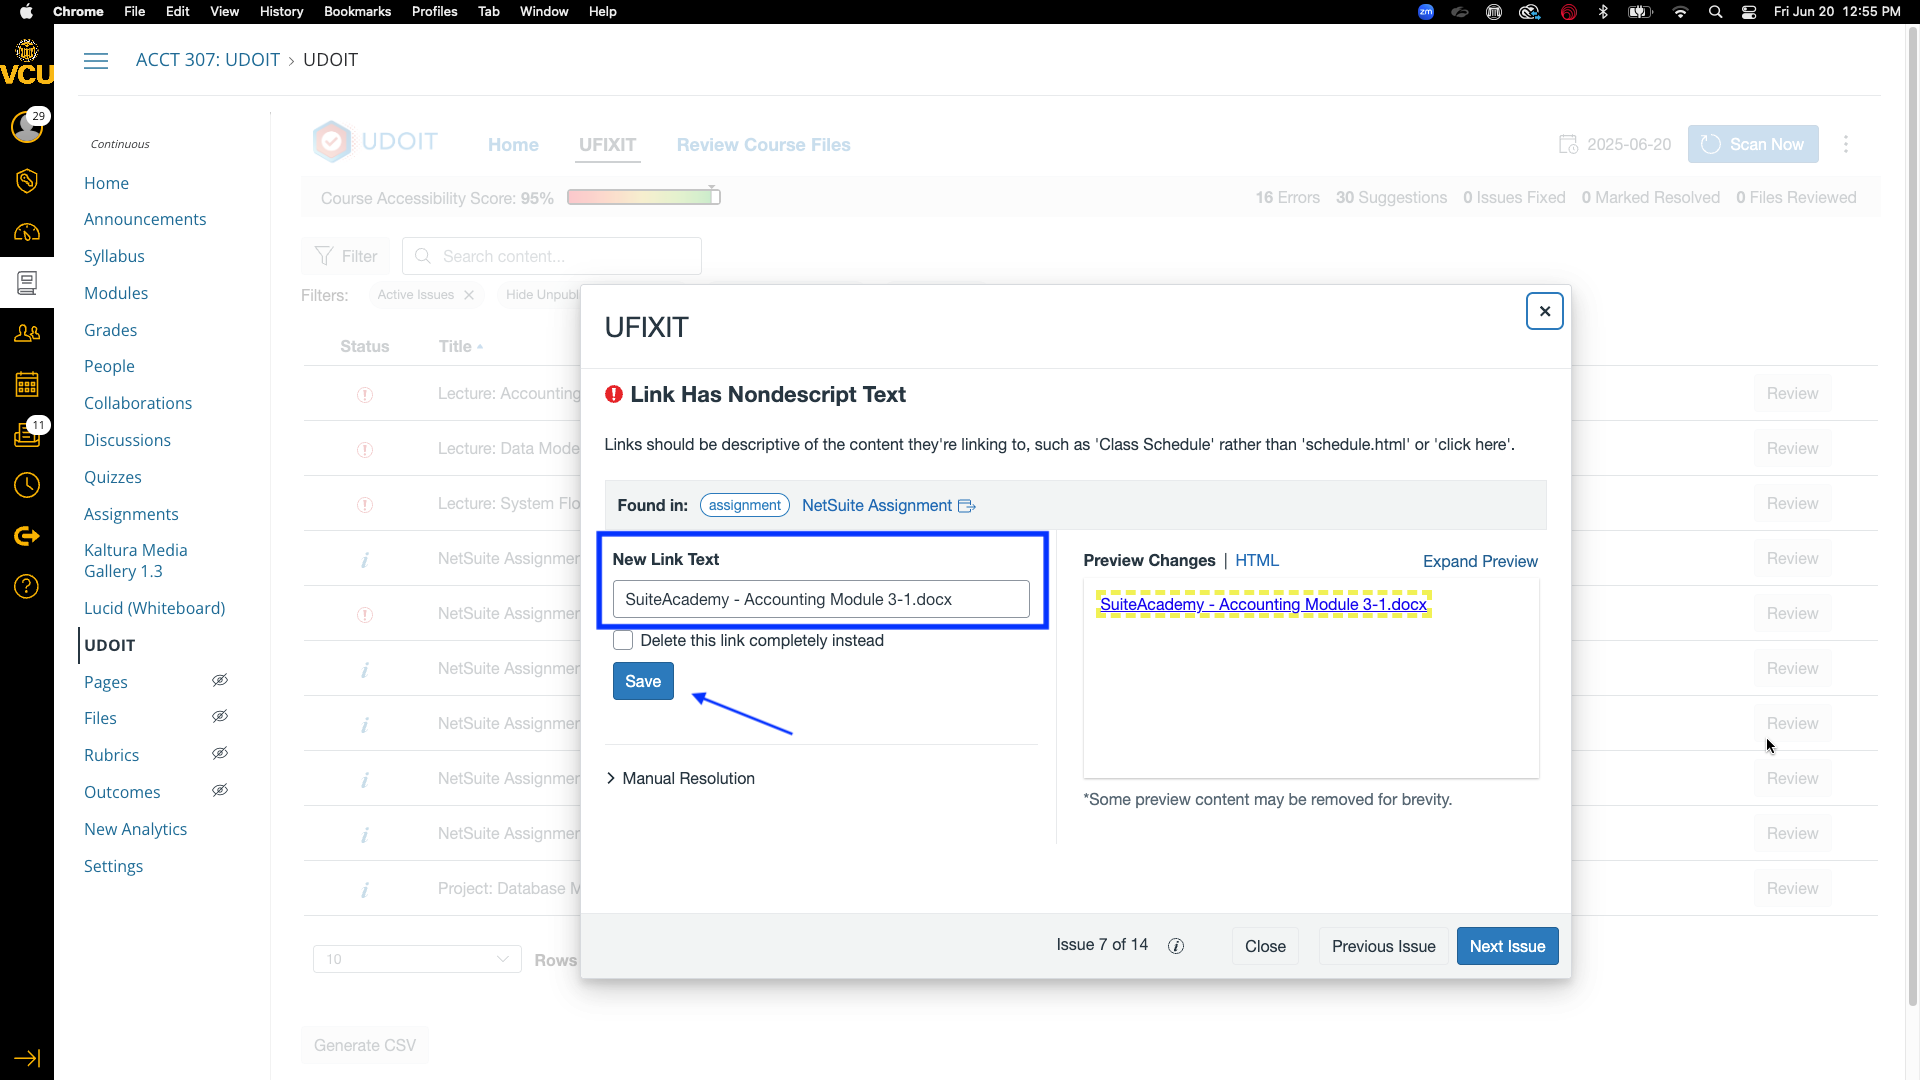
Task: Open the NetSuite Assignment link
Action: pos(876,505)
